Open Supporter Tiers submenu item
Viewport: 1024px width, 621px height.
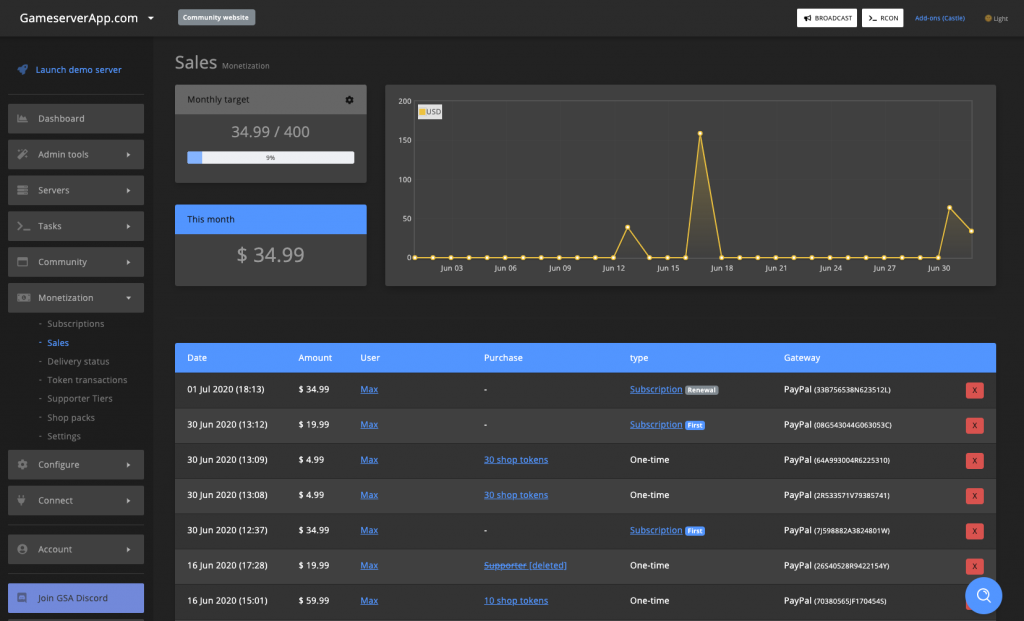(x=80, y=398)
